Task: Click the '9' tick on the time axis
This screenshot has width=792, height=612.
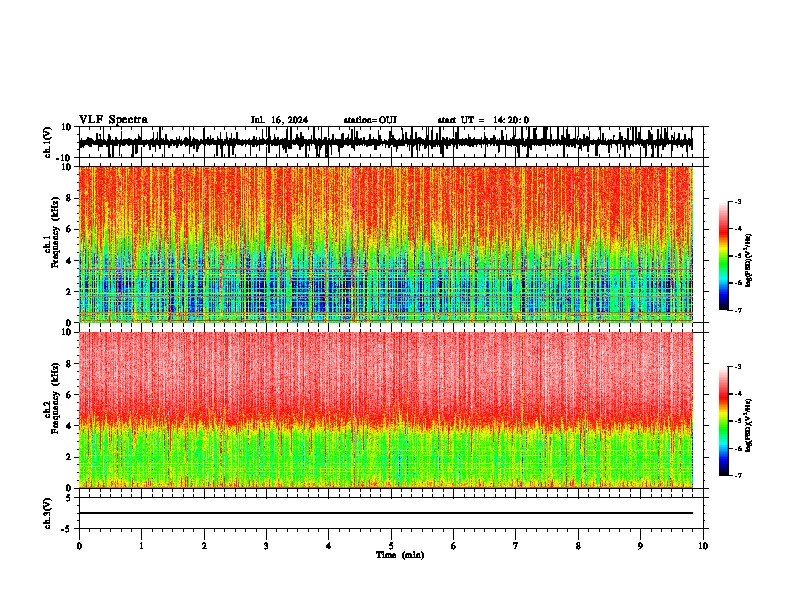Action: pyautogui.click(x=640, y=546)
